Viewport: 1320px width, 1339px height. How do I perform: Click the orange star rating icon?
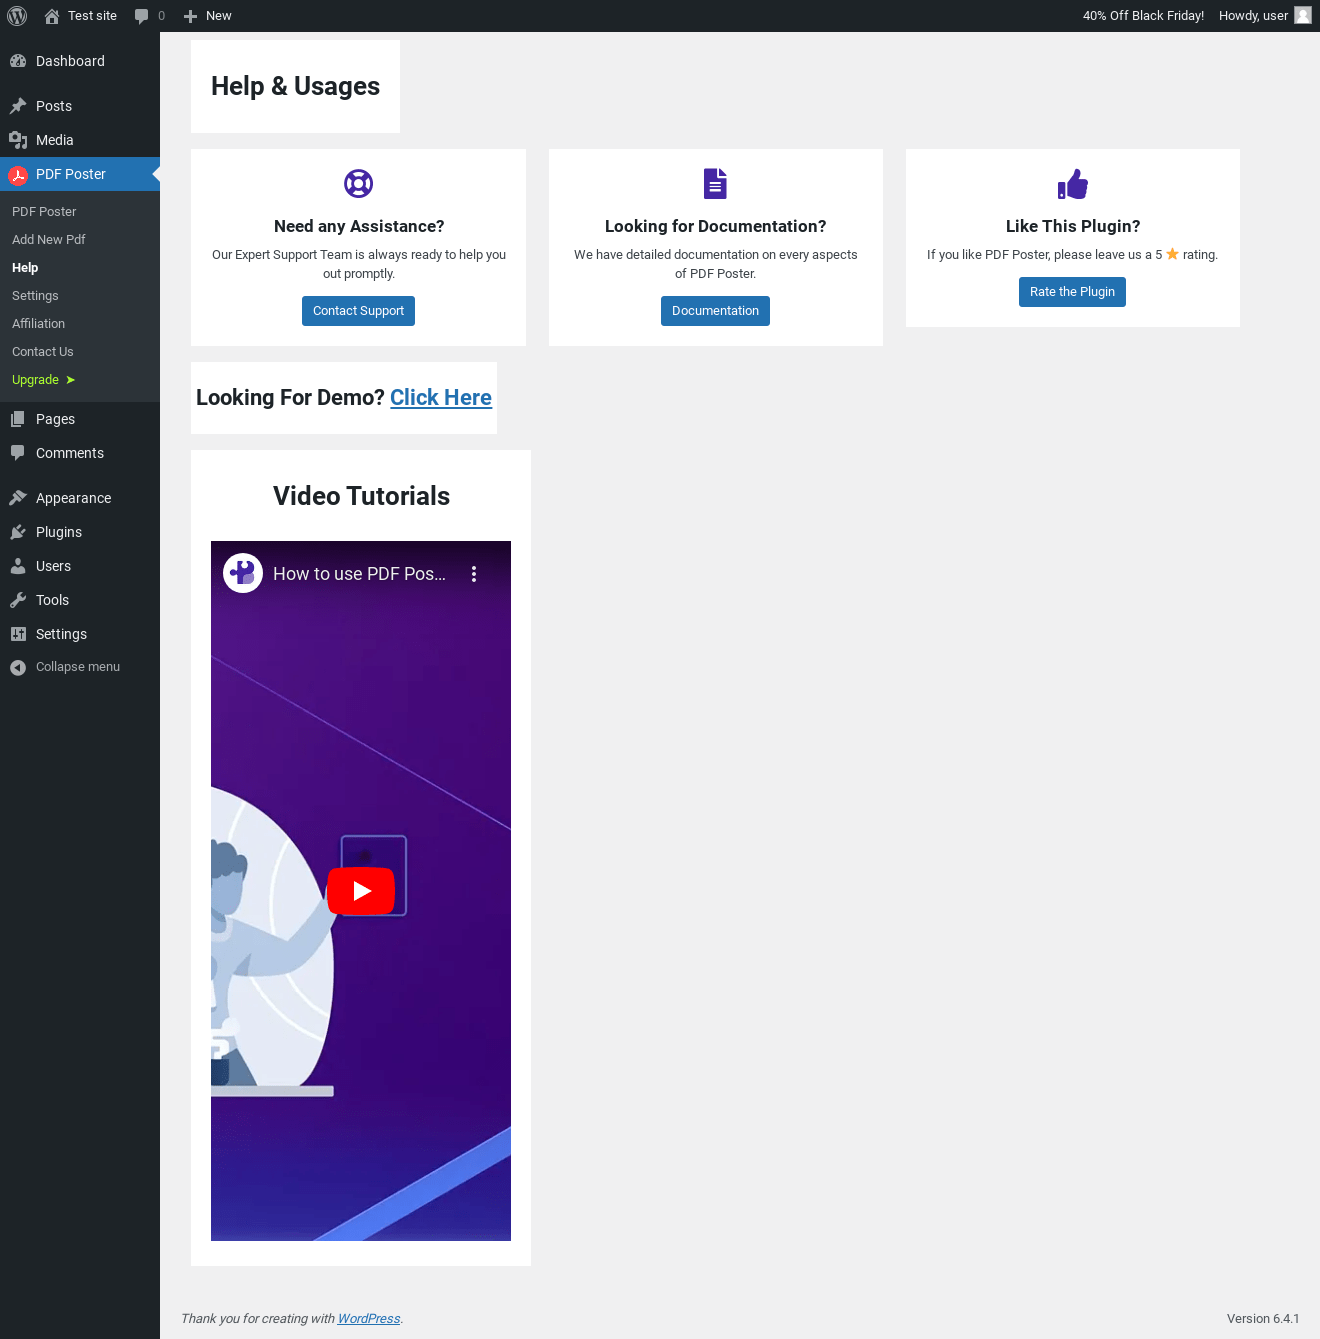pyautogui.click(x=1172, y=254)
